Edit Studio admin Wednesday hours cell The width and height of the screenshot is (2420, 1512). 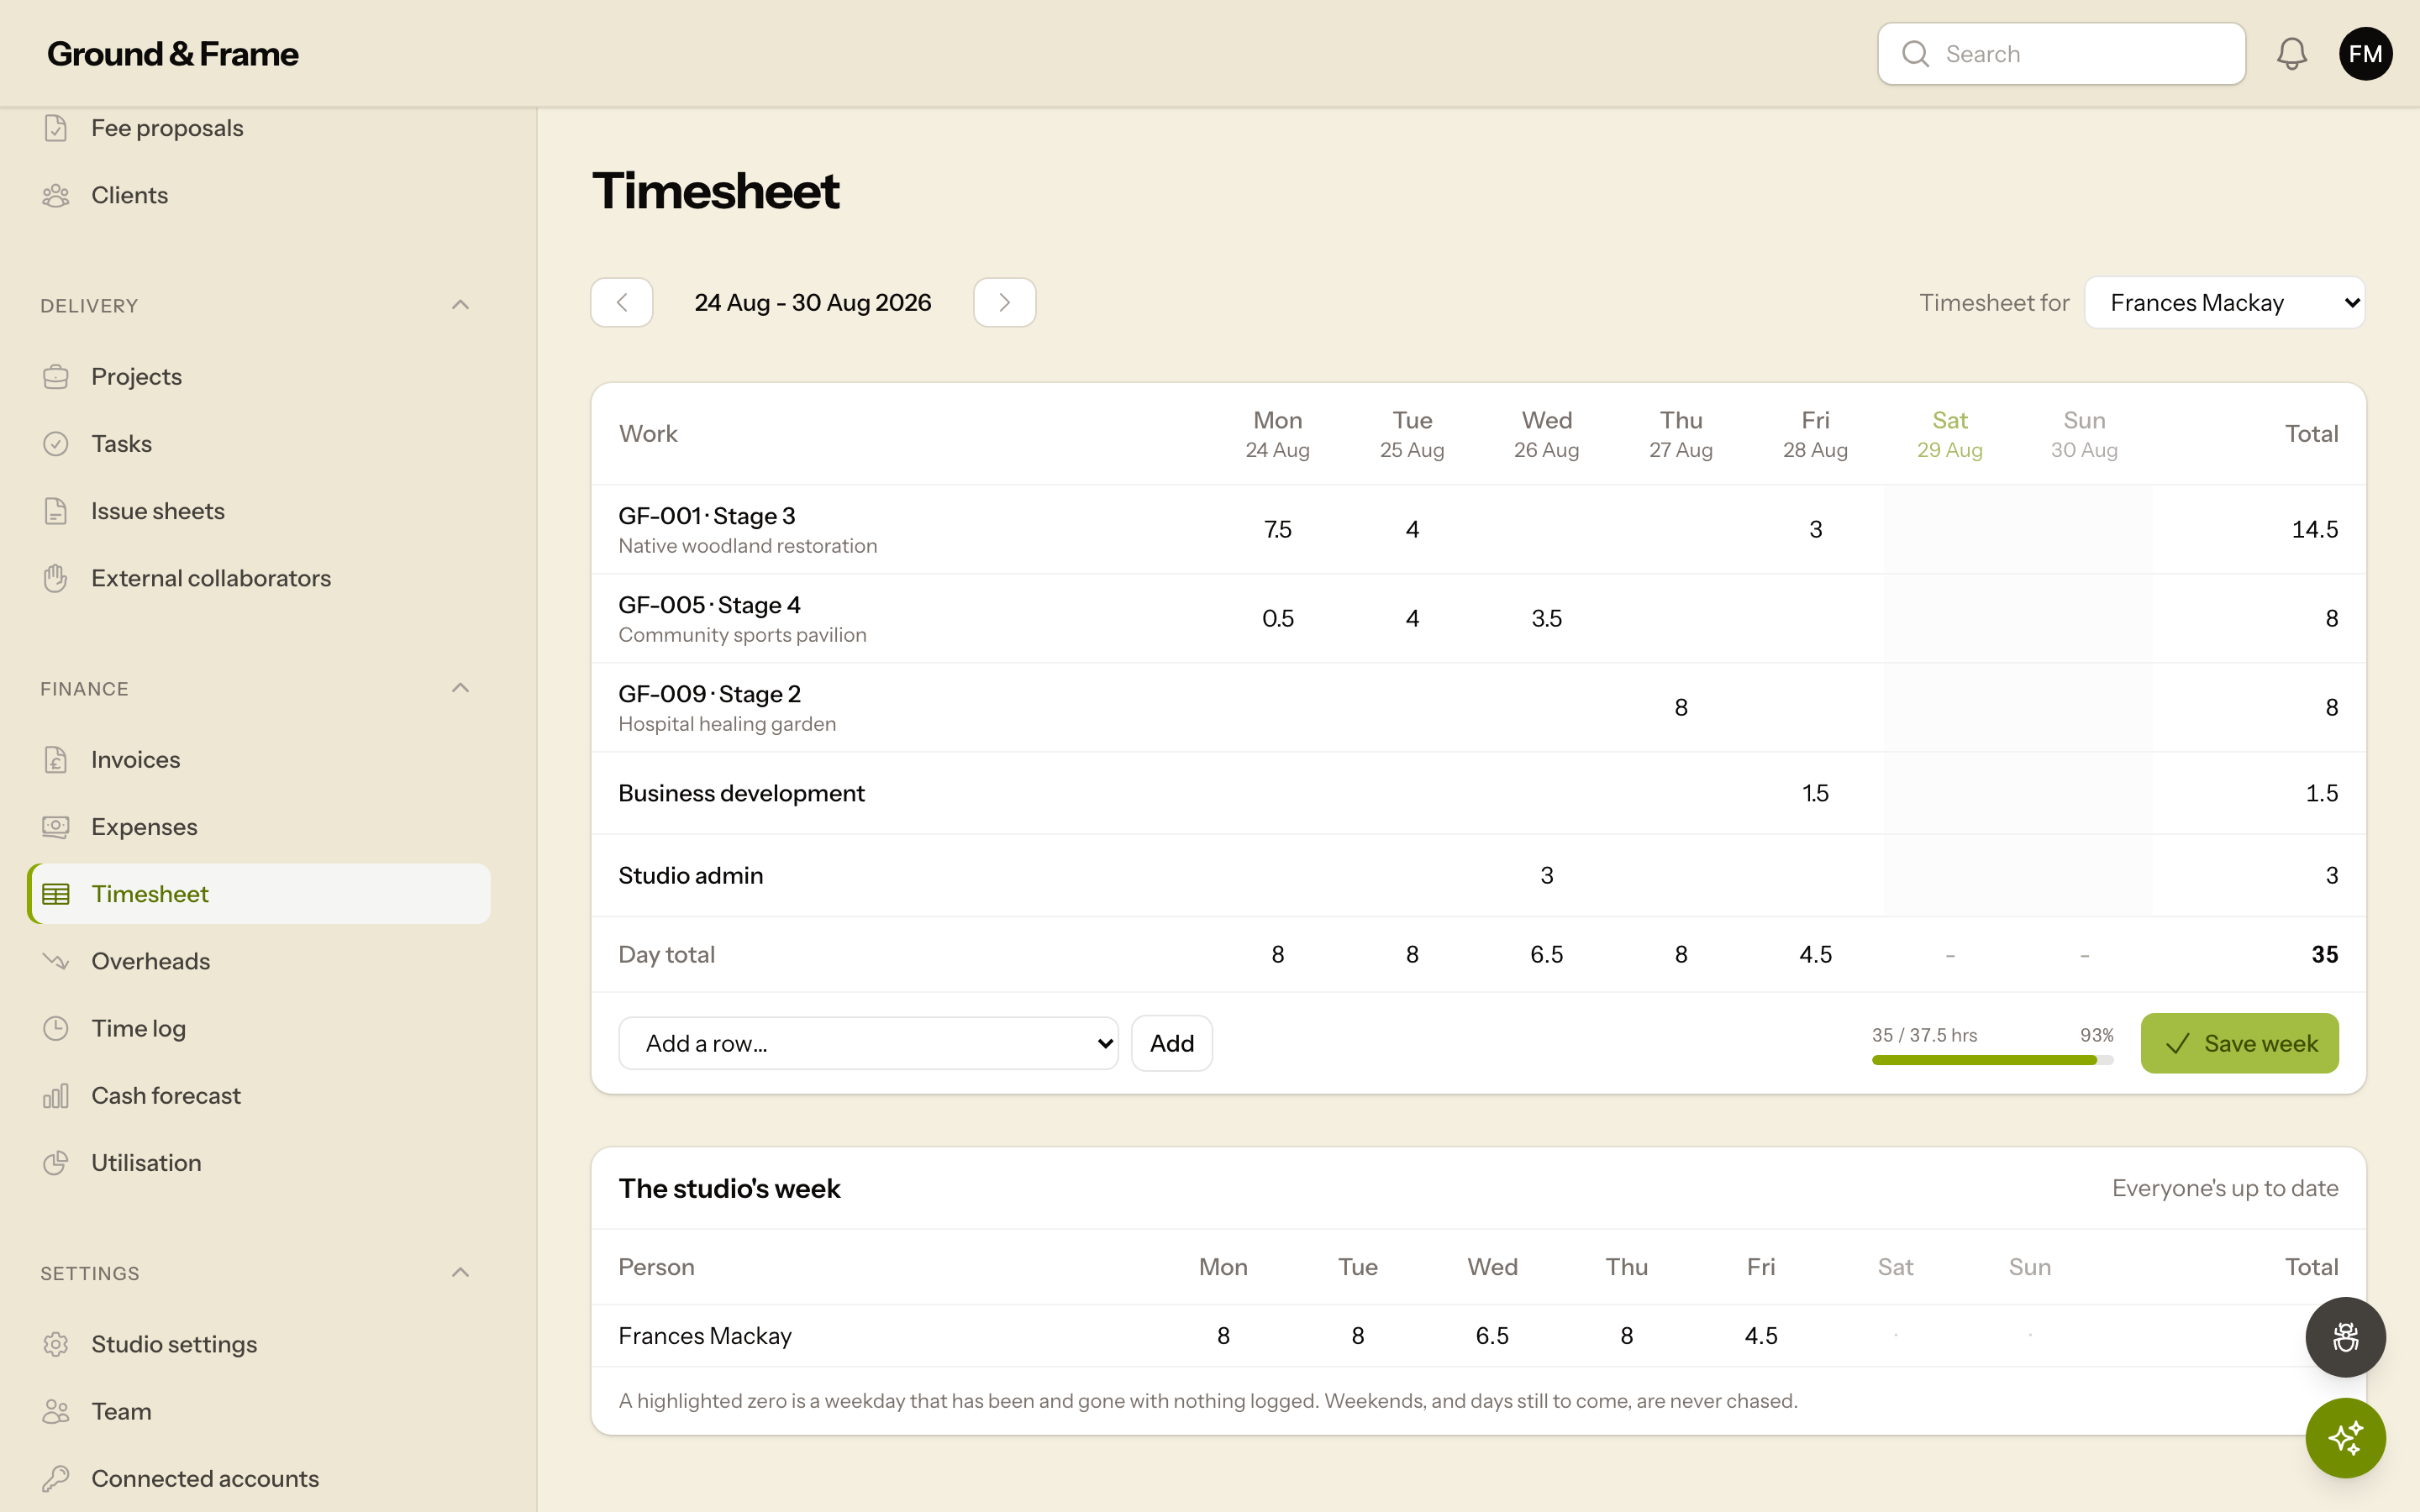click(1547, 875)
